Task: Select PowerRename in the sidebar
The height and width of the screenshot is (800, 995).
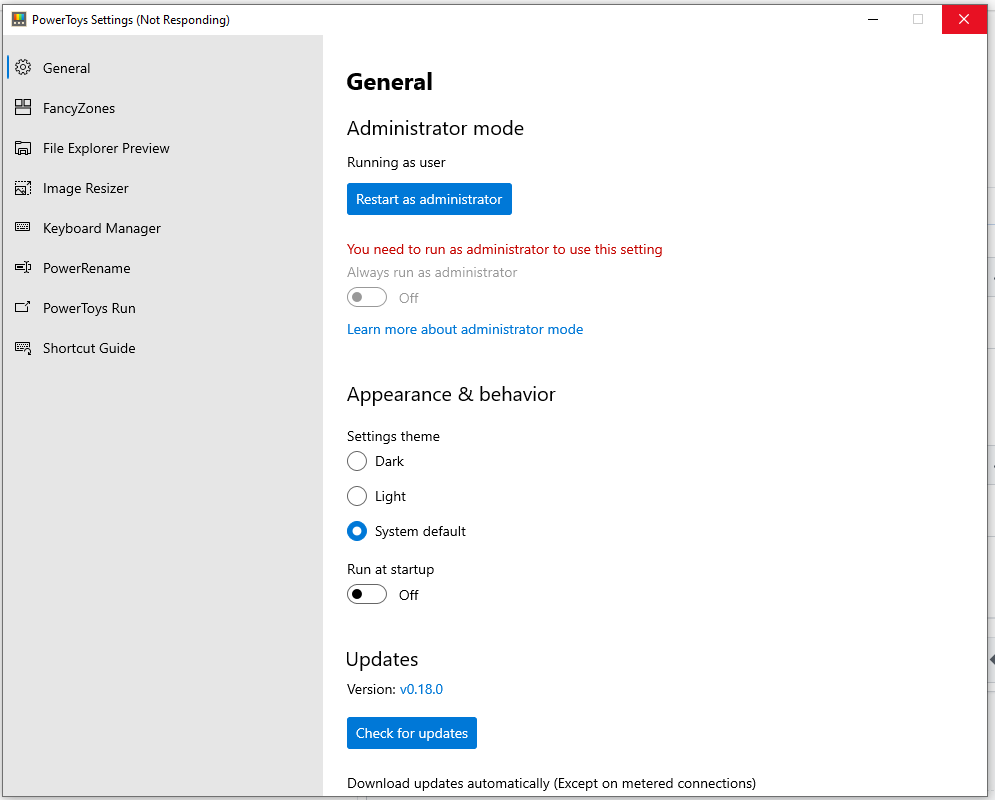Action: click(x=162, y=268)
